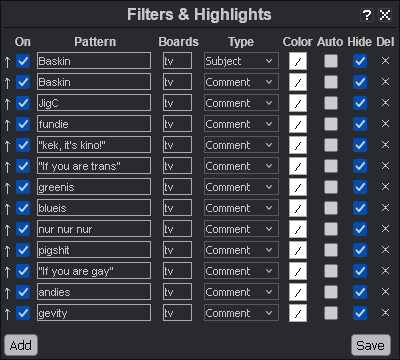Pick a color for the nur nur nur filter
This screenshot has height=360, width=400.
point(298,229)
